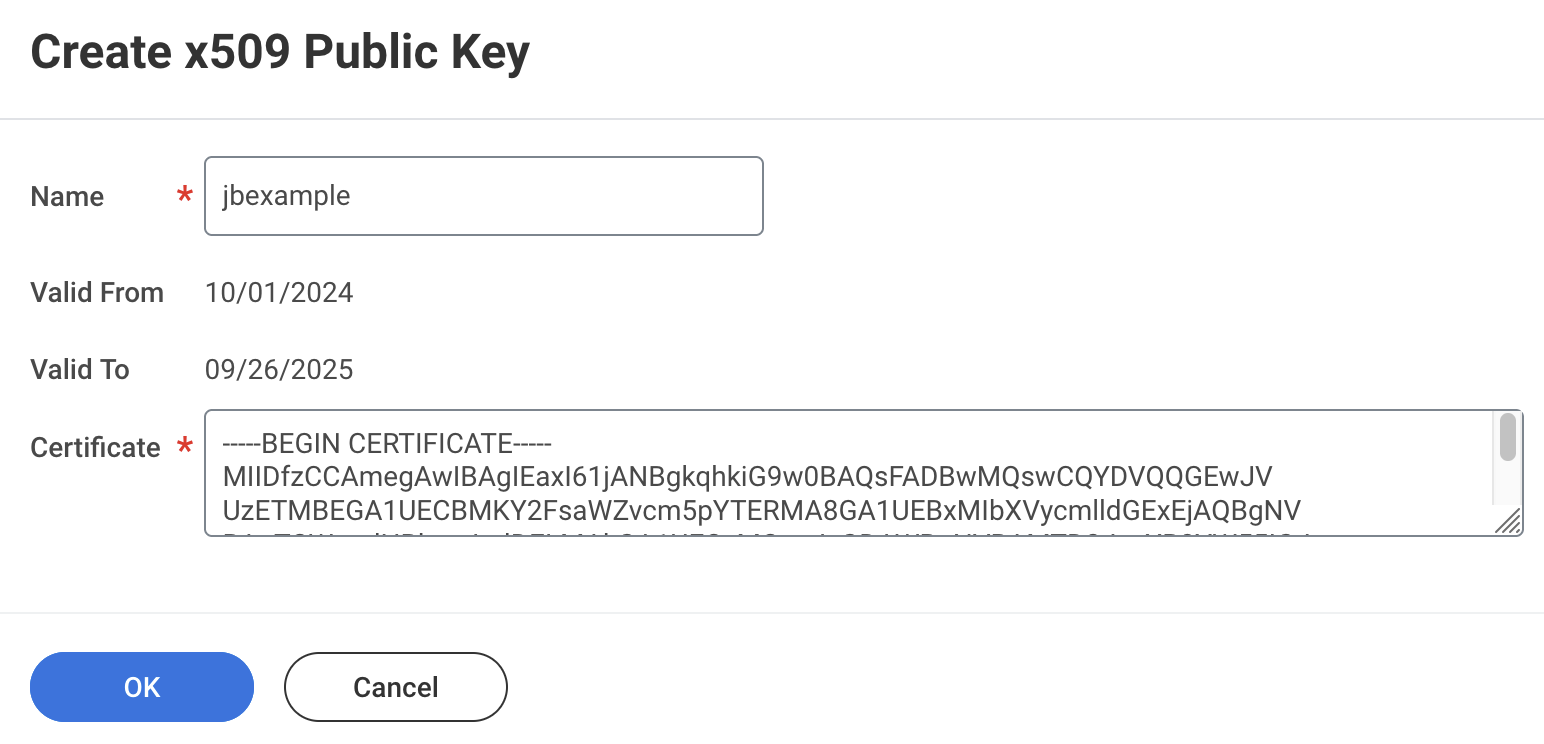Click the Create x509 Public Key title
Viewport: 1544px width, 744px height.
coord(280,50)
